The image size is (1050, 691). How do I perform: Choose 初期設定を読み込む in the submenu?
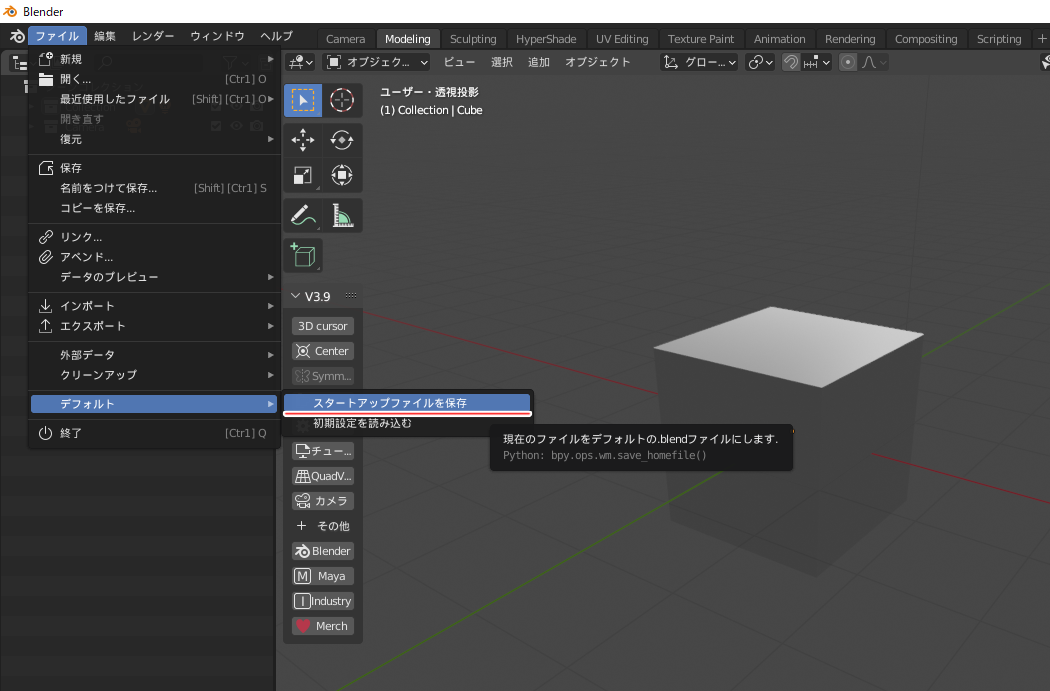tap(362, 424)
